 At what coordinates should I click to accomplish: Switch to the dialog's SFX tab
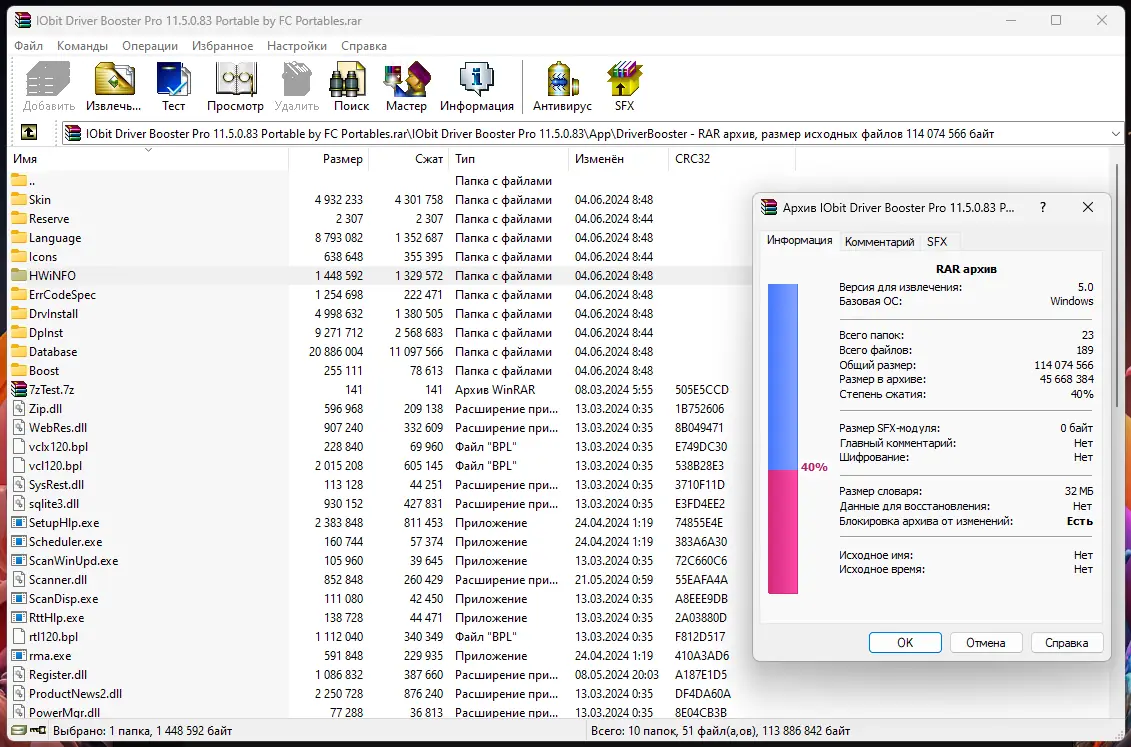pos(937,242)
